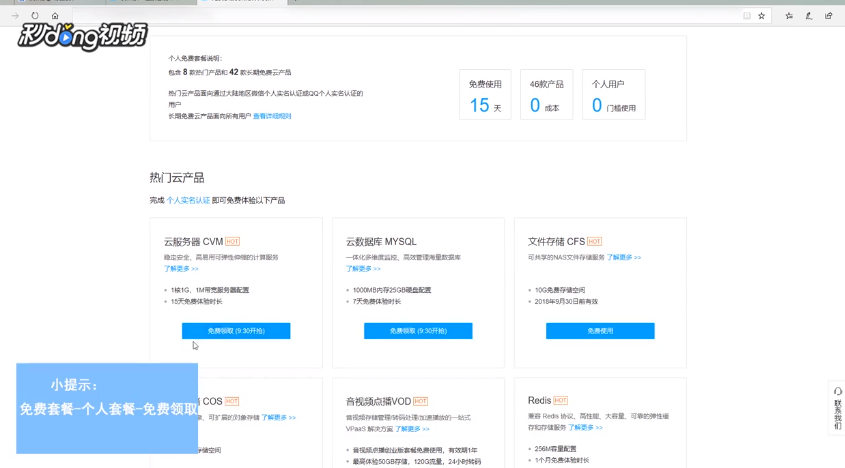Viewport: 845px width, 468px height.
Task: Click the HOT badge beside CFS
Action: (594, 242)
